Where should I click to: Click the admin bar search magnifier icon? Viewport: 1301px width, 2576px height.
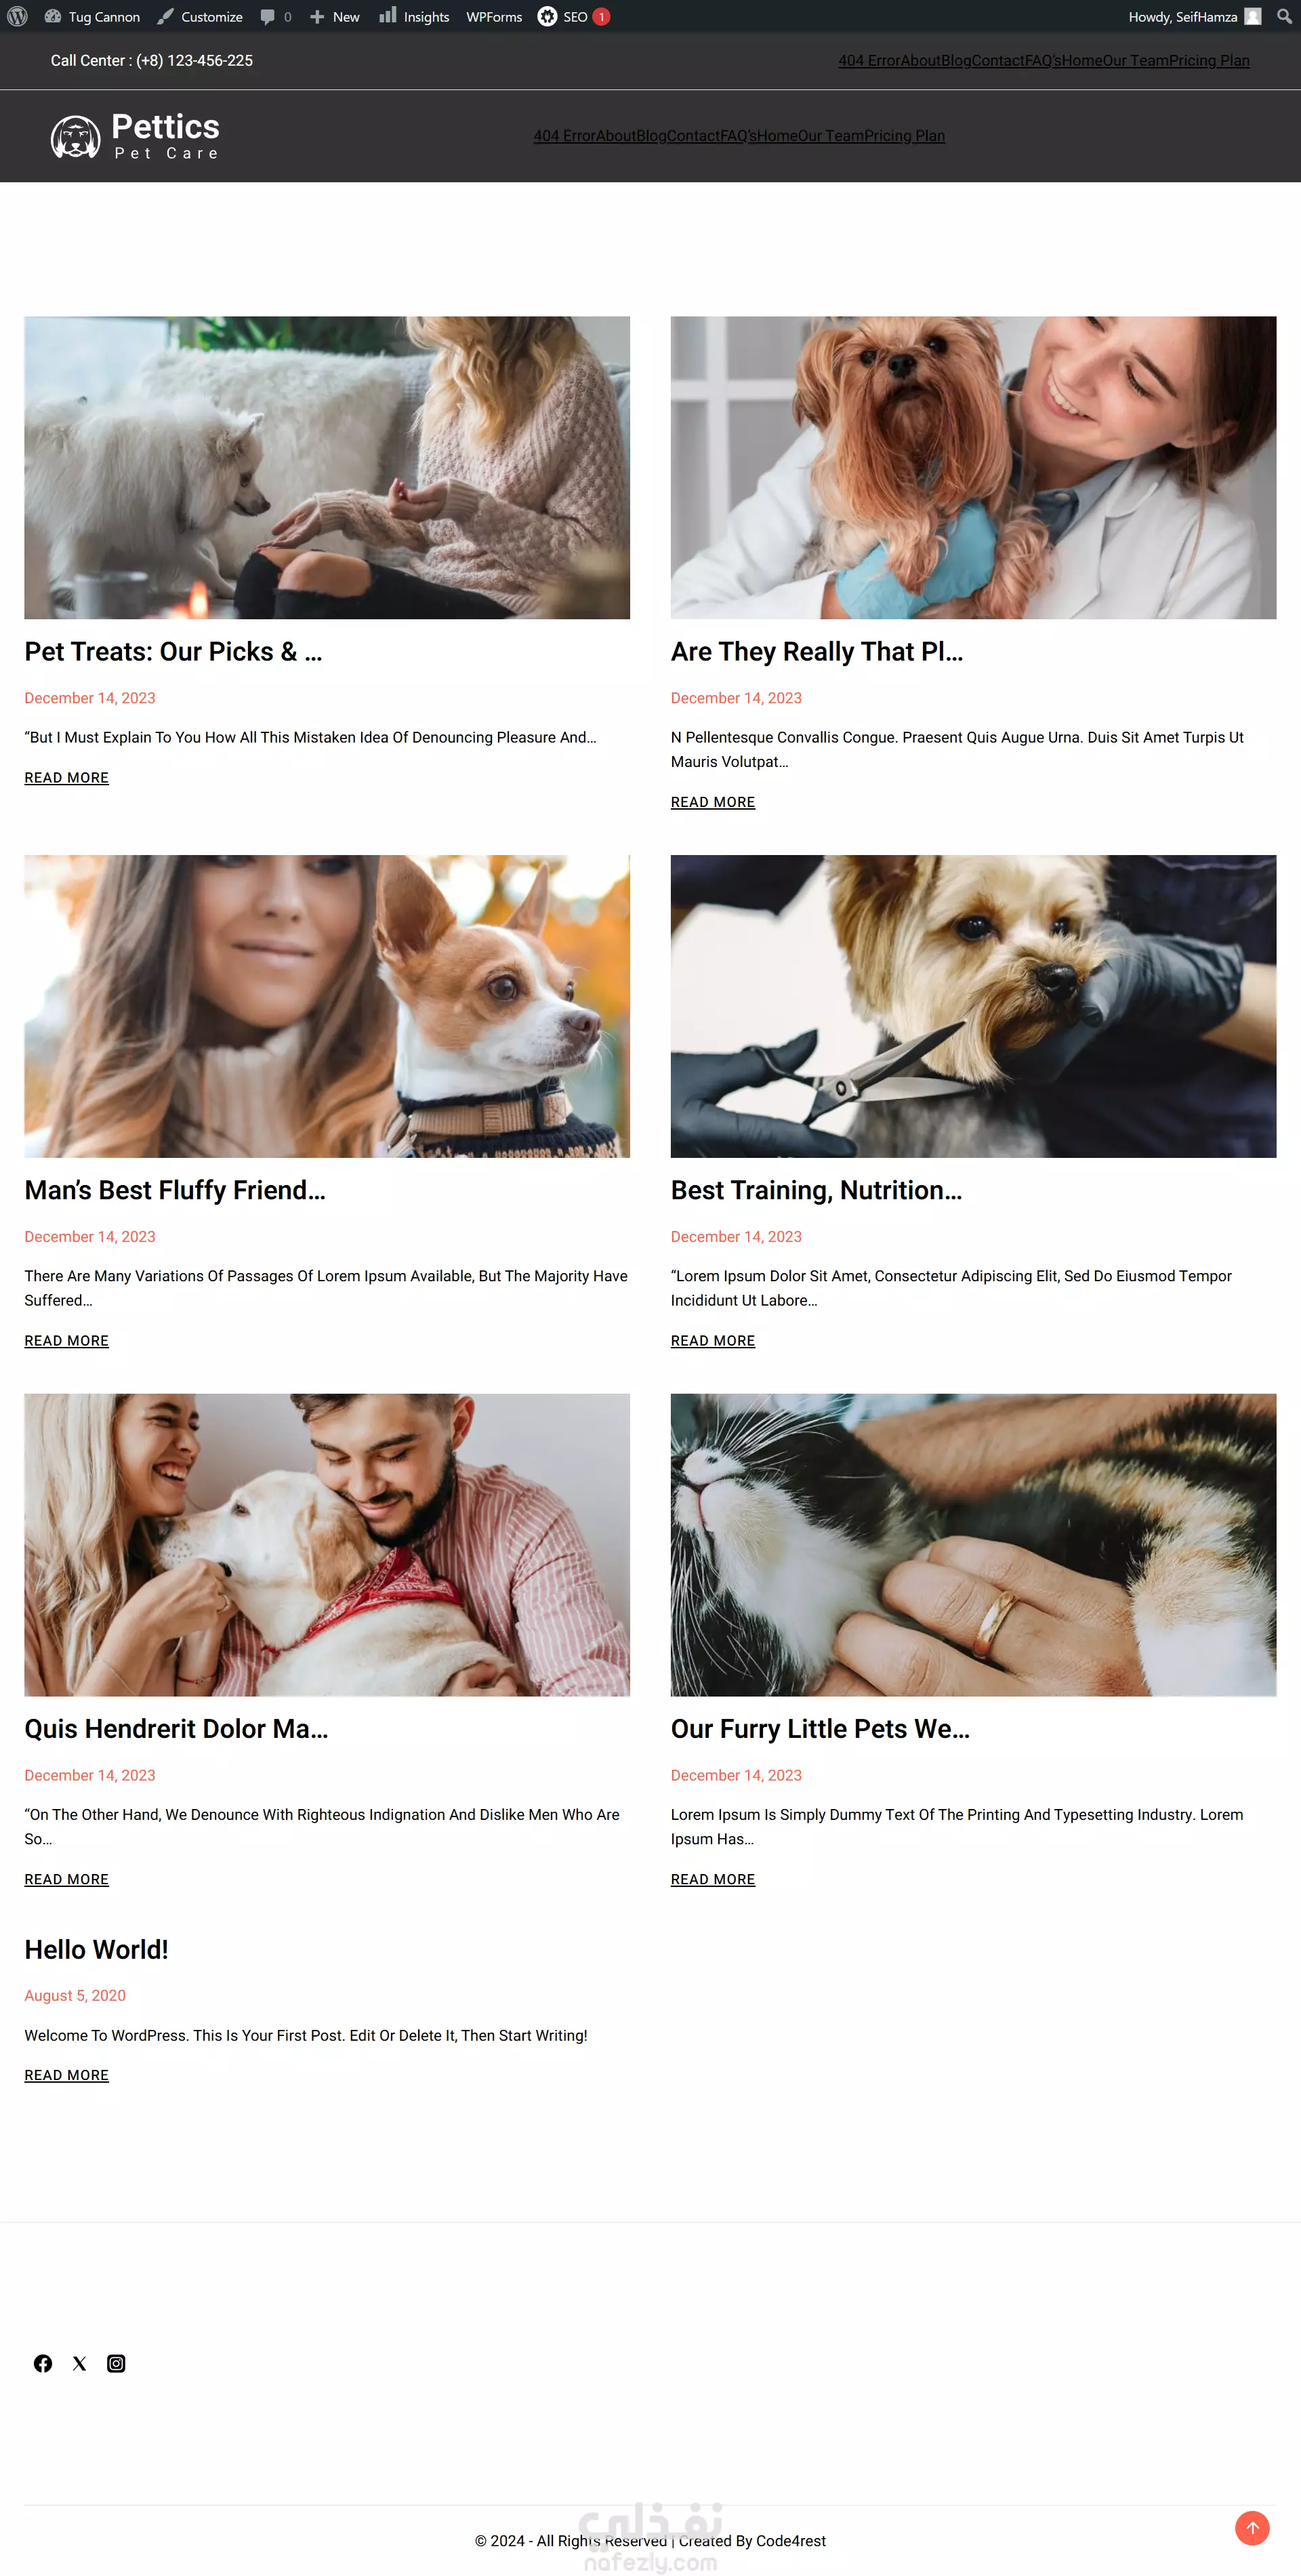coord(1284,17)
